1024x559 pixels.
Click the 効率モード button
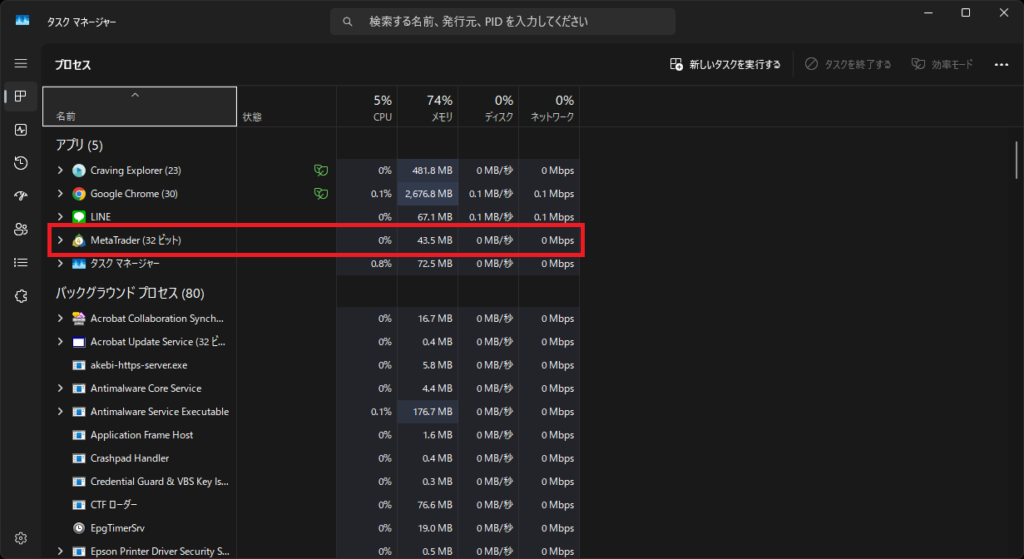(x=942, y=64)
